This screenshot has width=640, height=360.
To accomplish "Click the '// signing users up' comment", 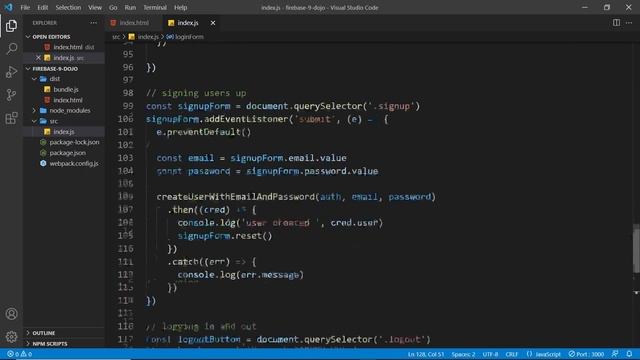I will tap(196, 93).
